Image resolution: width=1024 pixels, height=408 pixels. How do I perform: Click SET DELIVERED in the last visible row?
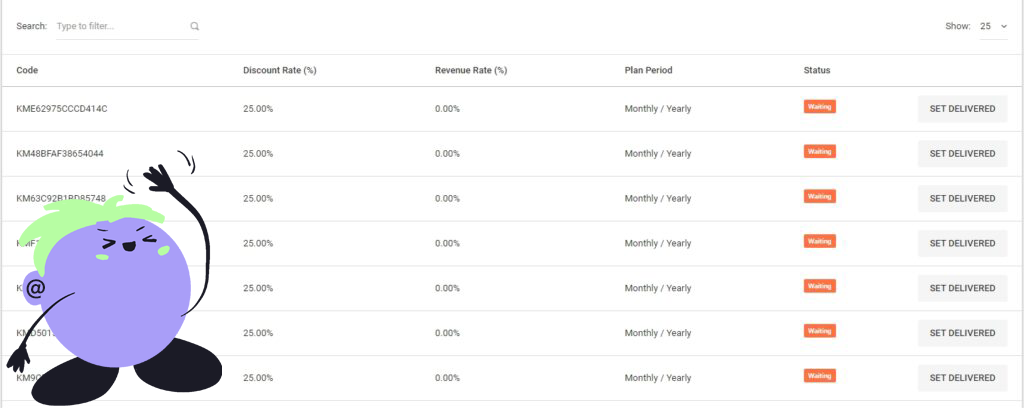(962, 378)
